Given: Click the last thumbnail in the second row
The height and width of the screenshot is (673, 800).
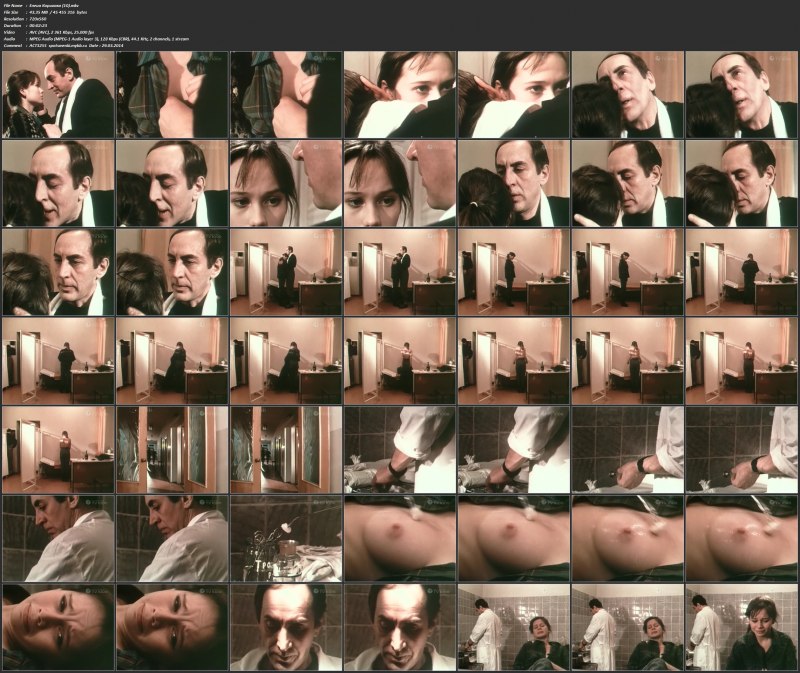Looking at the screenshot, I should [741, 182].
